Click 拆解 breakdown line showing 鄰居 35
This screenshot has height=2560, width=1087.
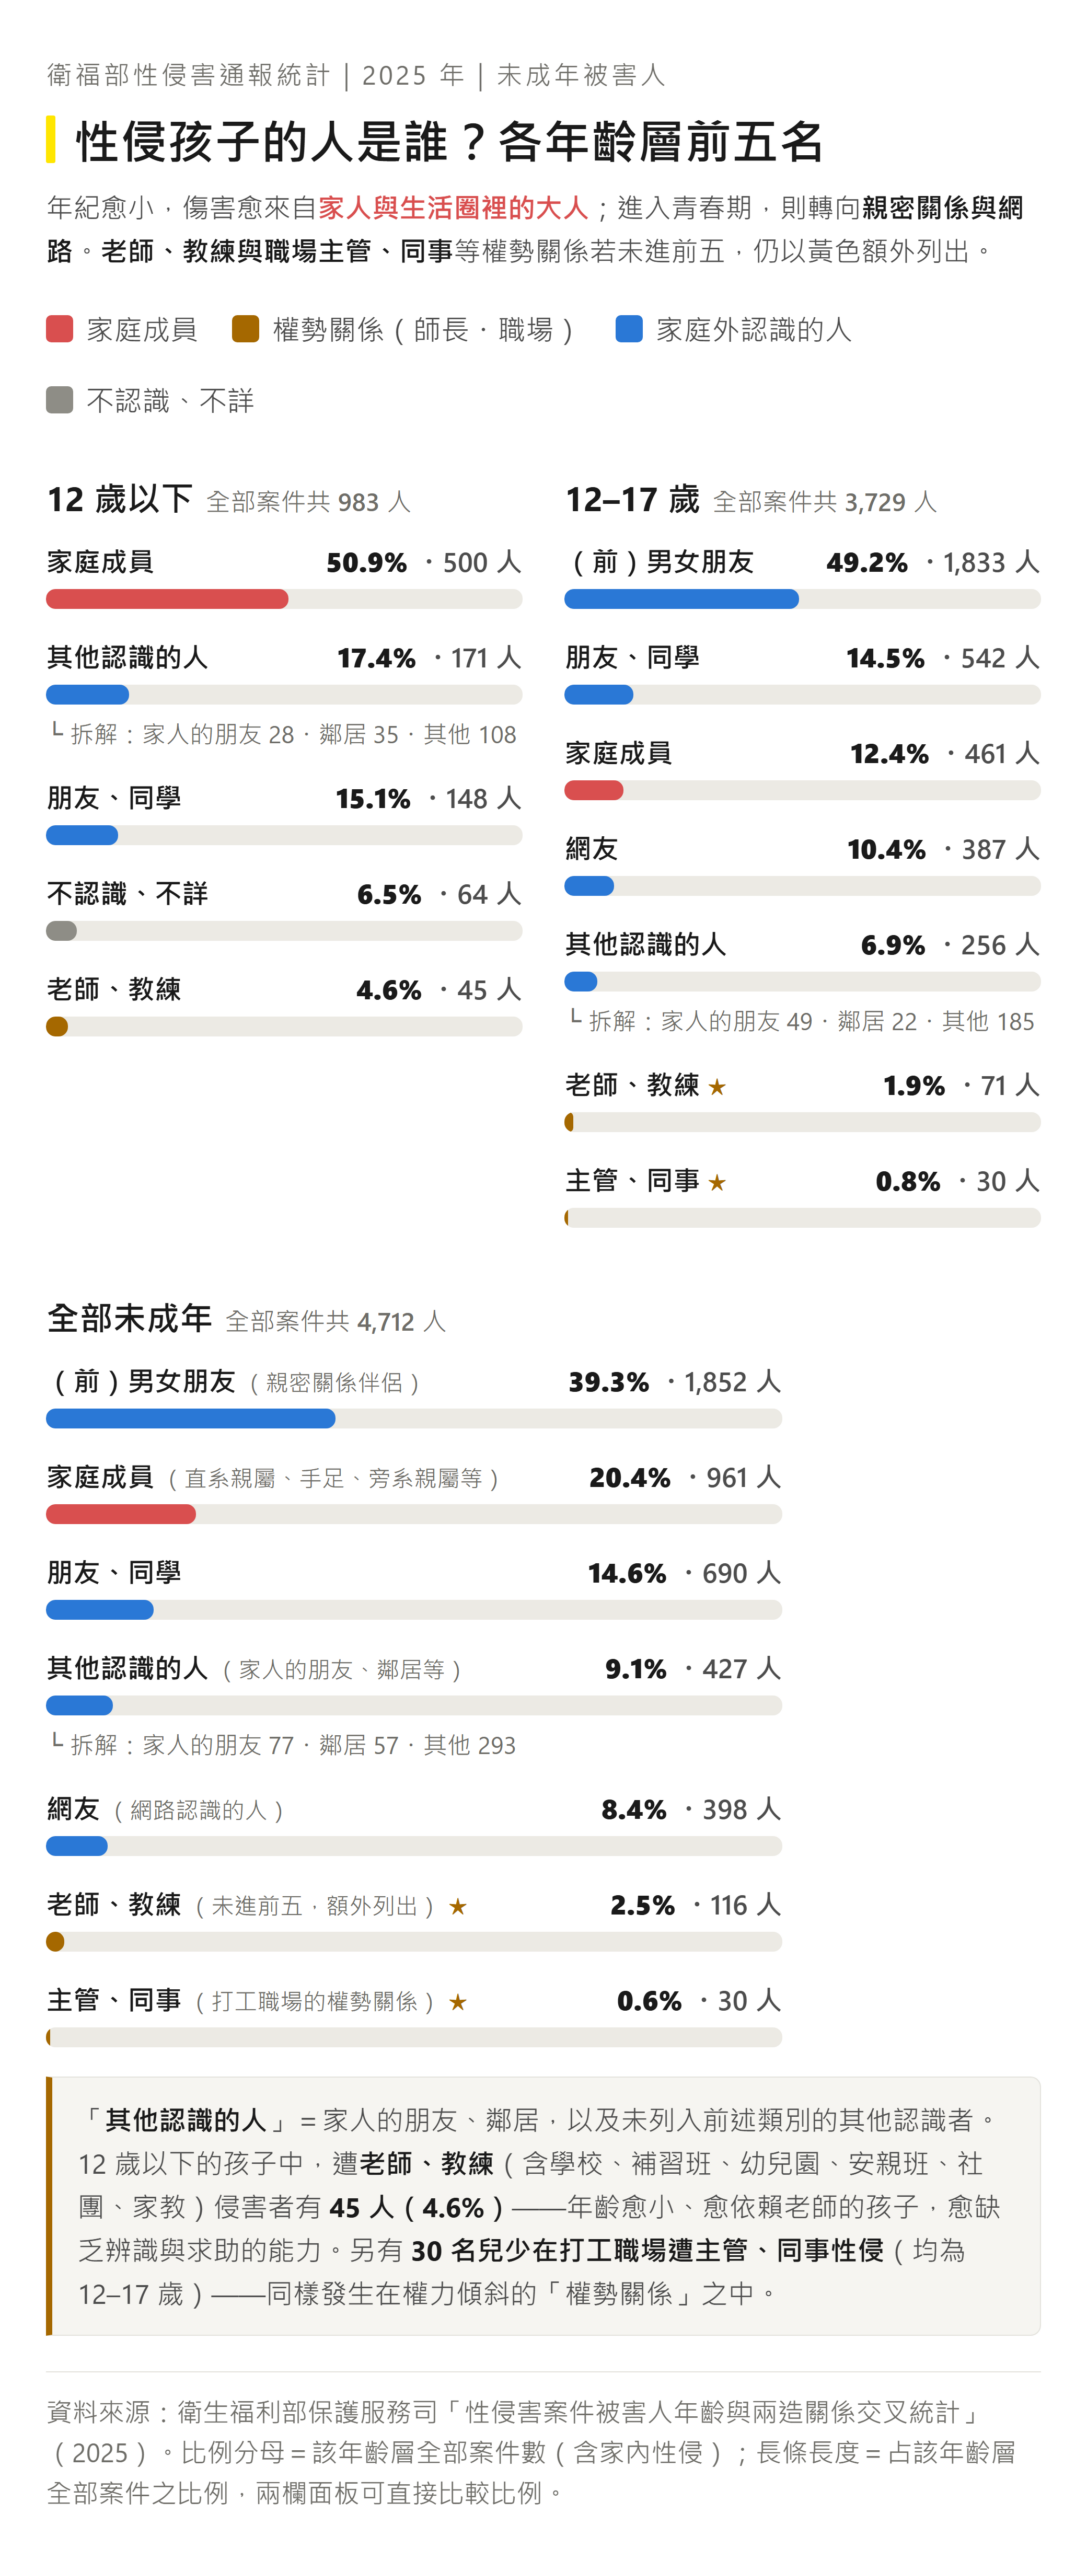point(284,734)
